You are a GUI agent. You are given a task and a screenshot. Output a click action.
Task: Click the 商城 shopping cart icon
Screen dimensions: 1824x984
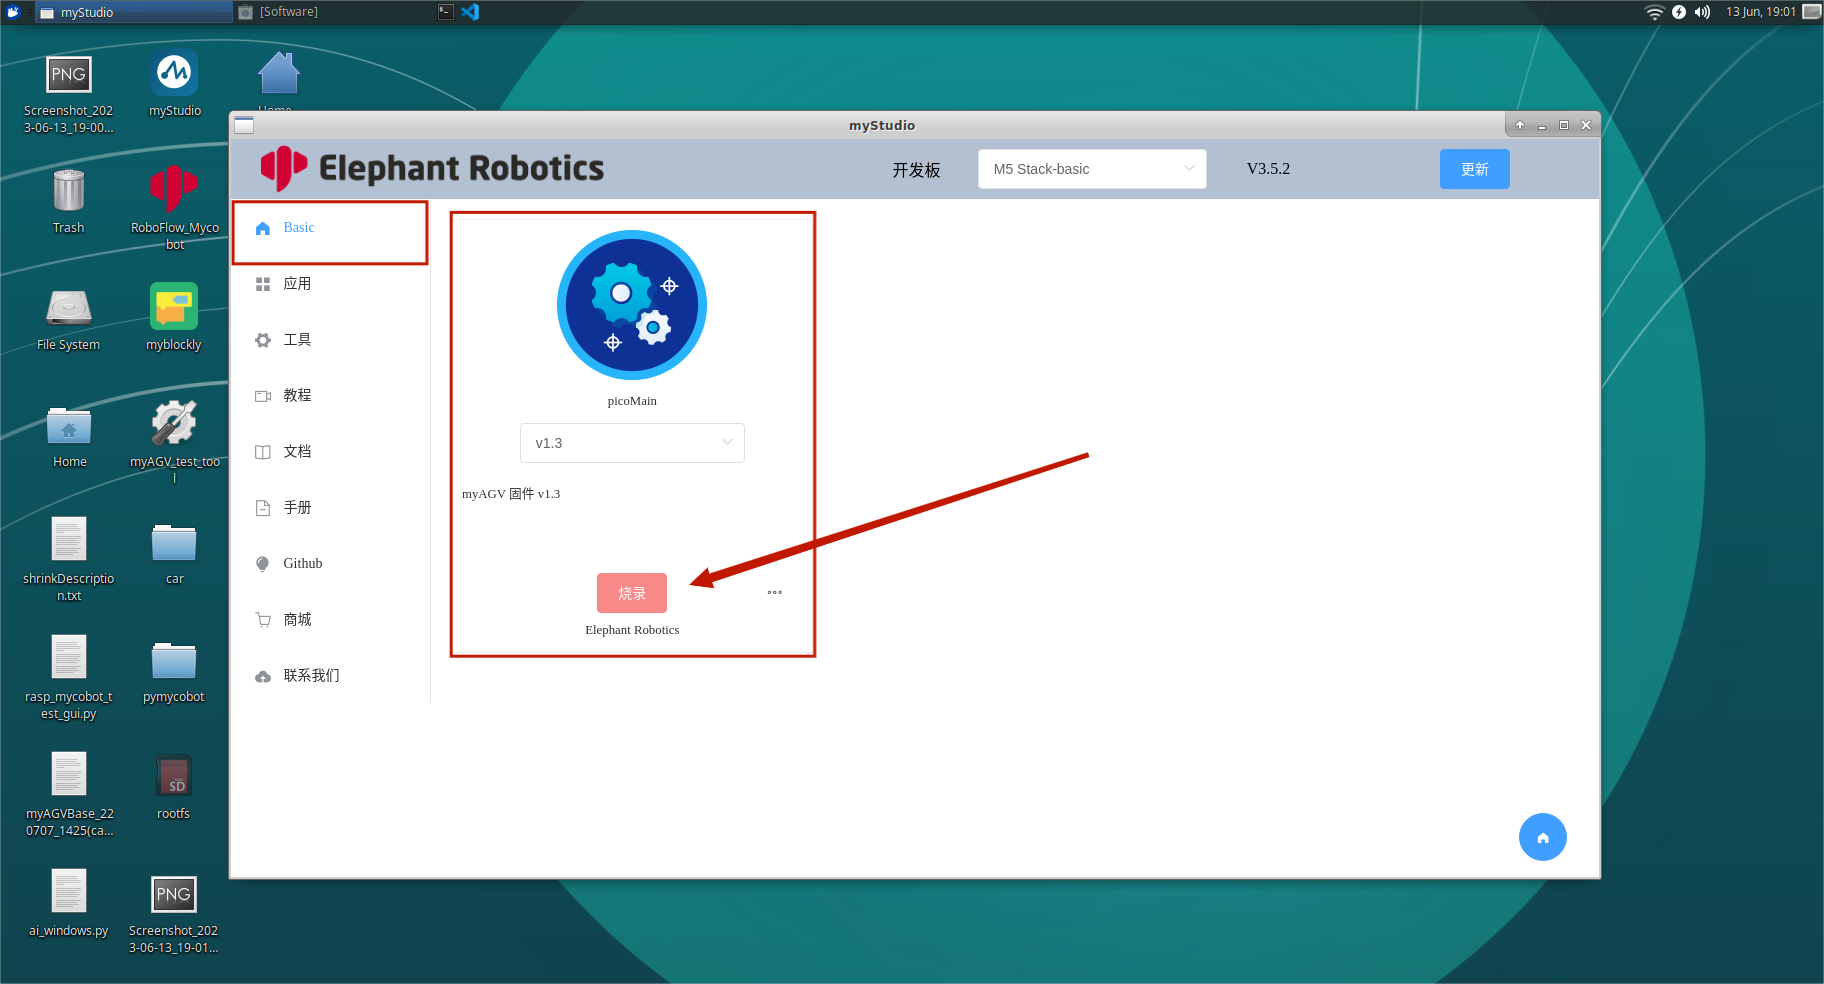coord(262,619)
